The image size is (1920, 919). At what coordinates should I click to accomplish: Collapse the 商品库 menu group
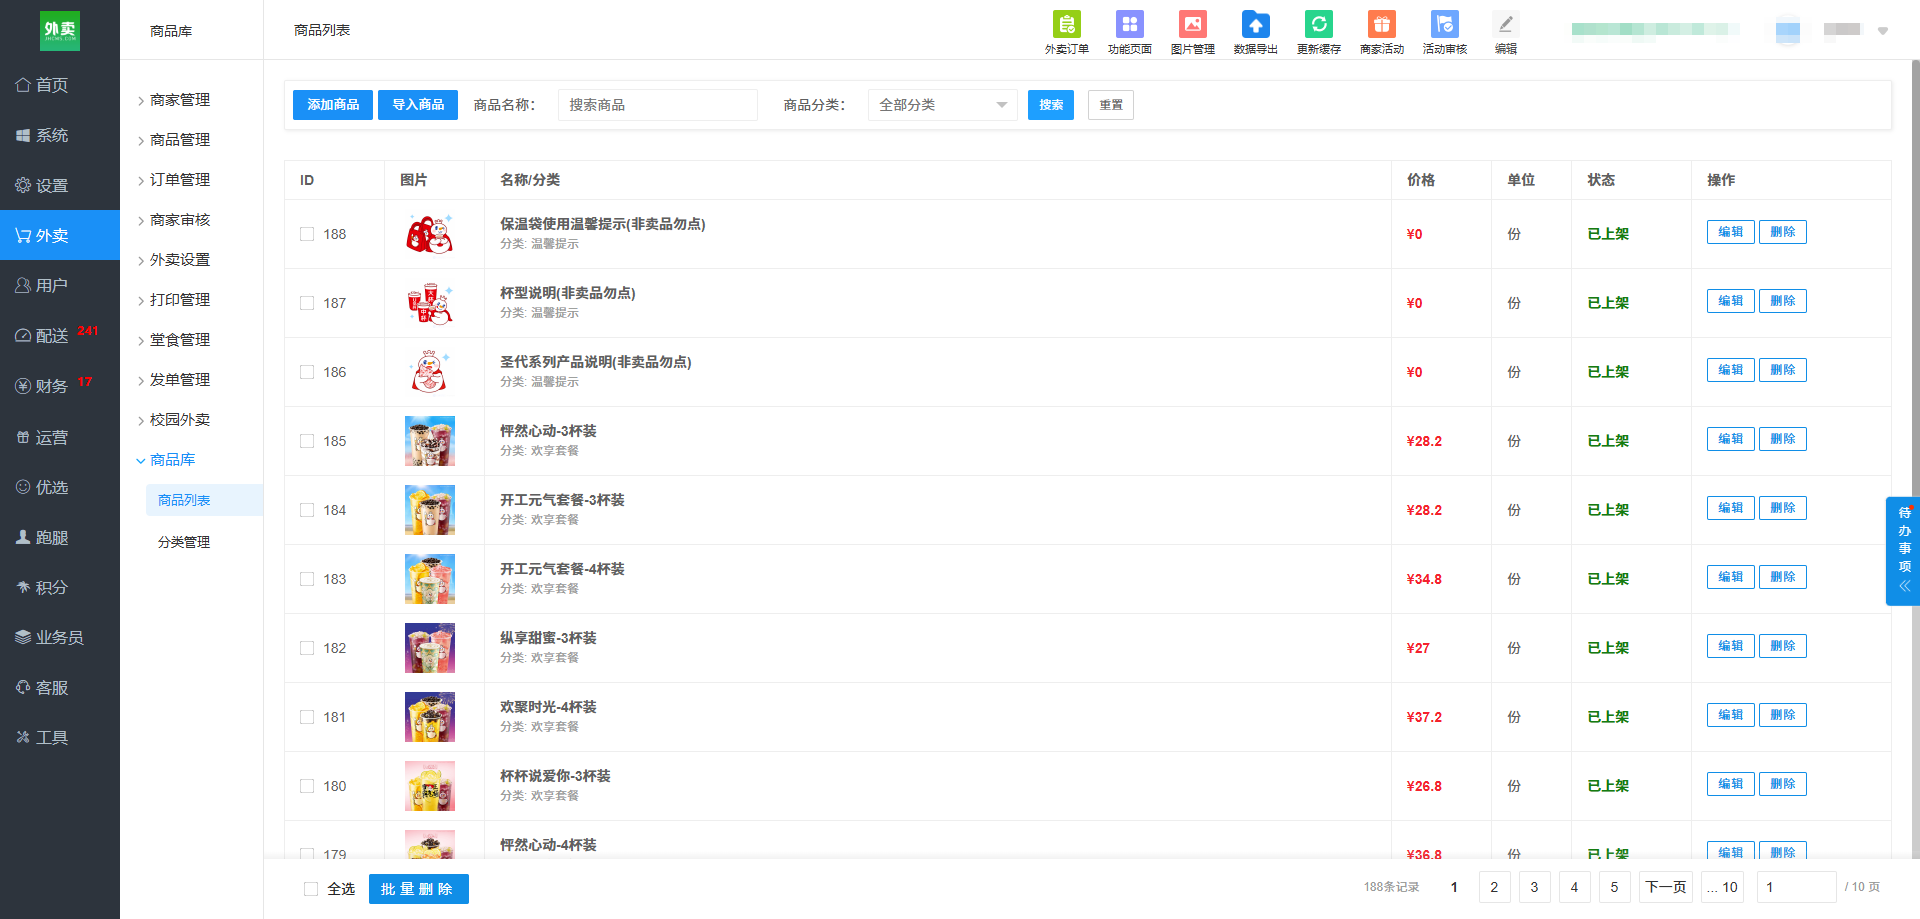pos(172,460)
